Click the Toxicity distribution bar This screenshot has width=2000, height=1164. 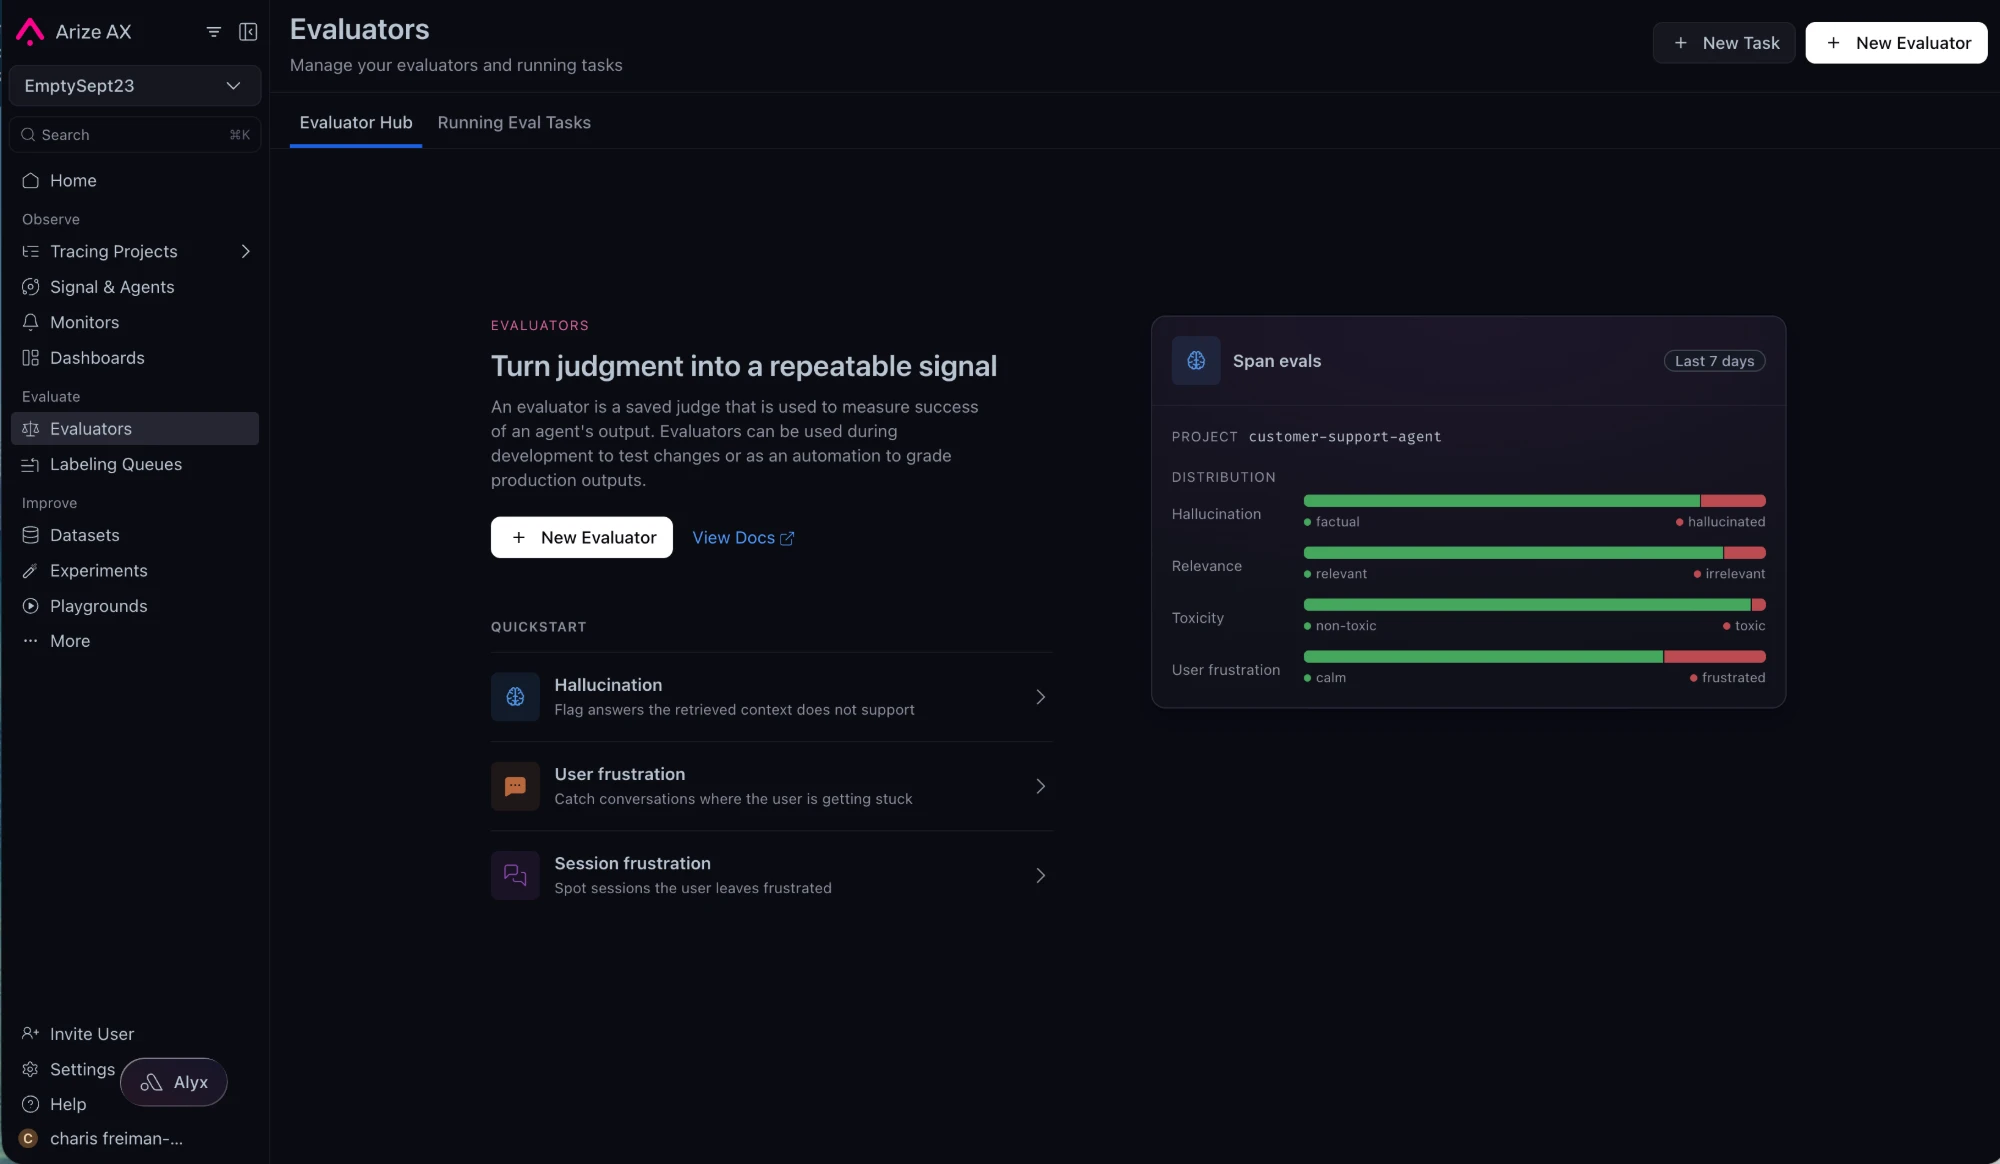coord(1535,605)
